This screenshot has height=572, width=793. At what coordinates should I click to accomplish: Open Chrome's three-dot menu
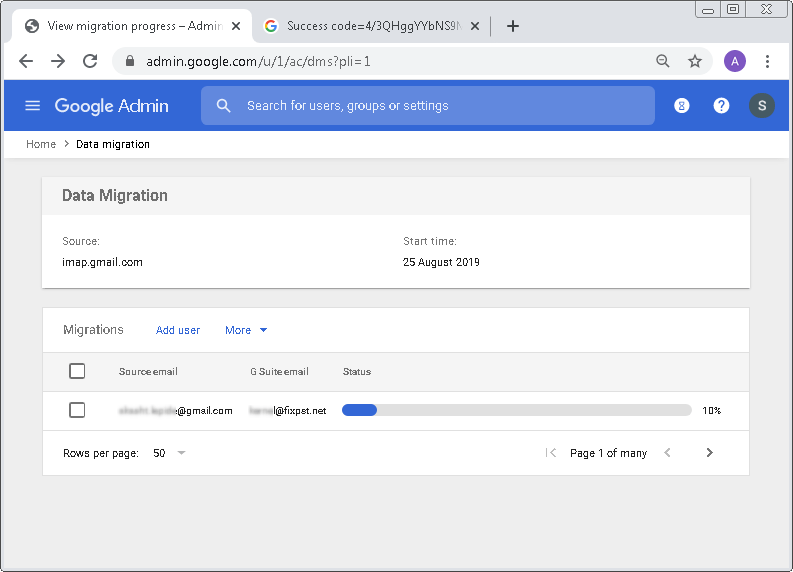[767, 61]
